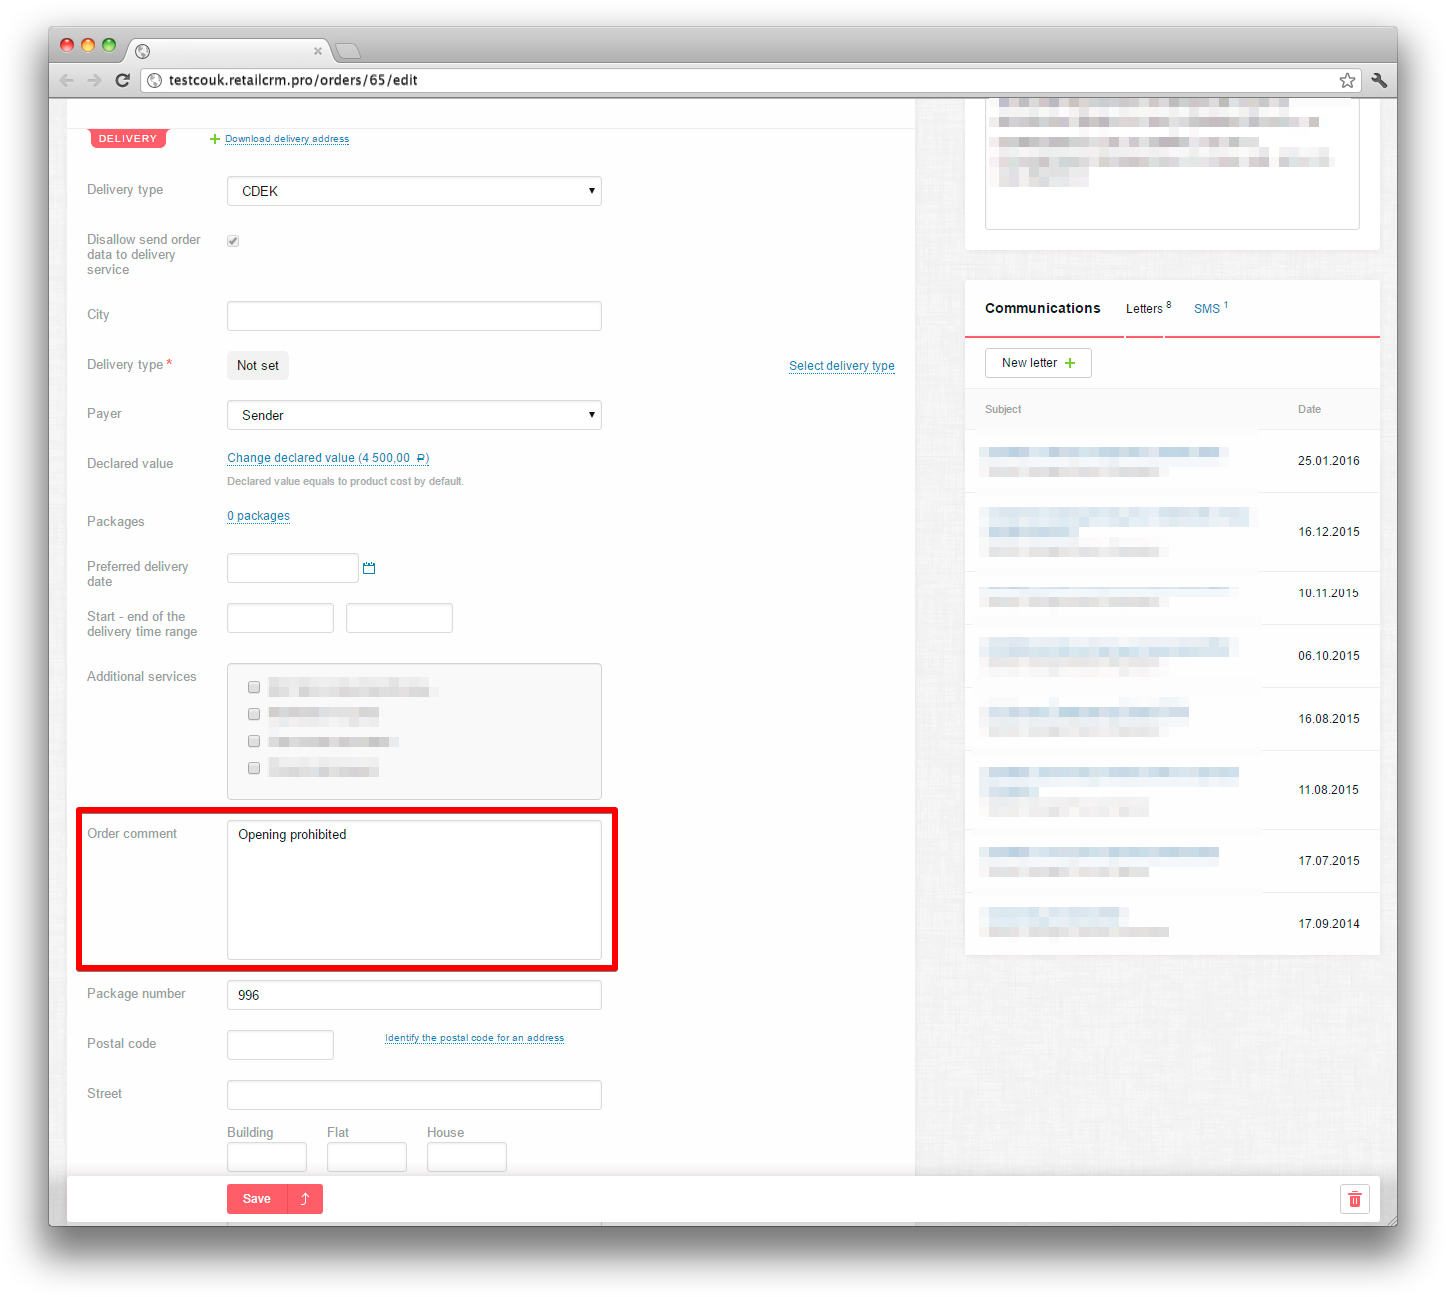Screen dimensions: 1446x1297
Task: Open the letter dated 10.11.2015
Action: pyautogui.click(x=1172, y=598)
